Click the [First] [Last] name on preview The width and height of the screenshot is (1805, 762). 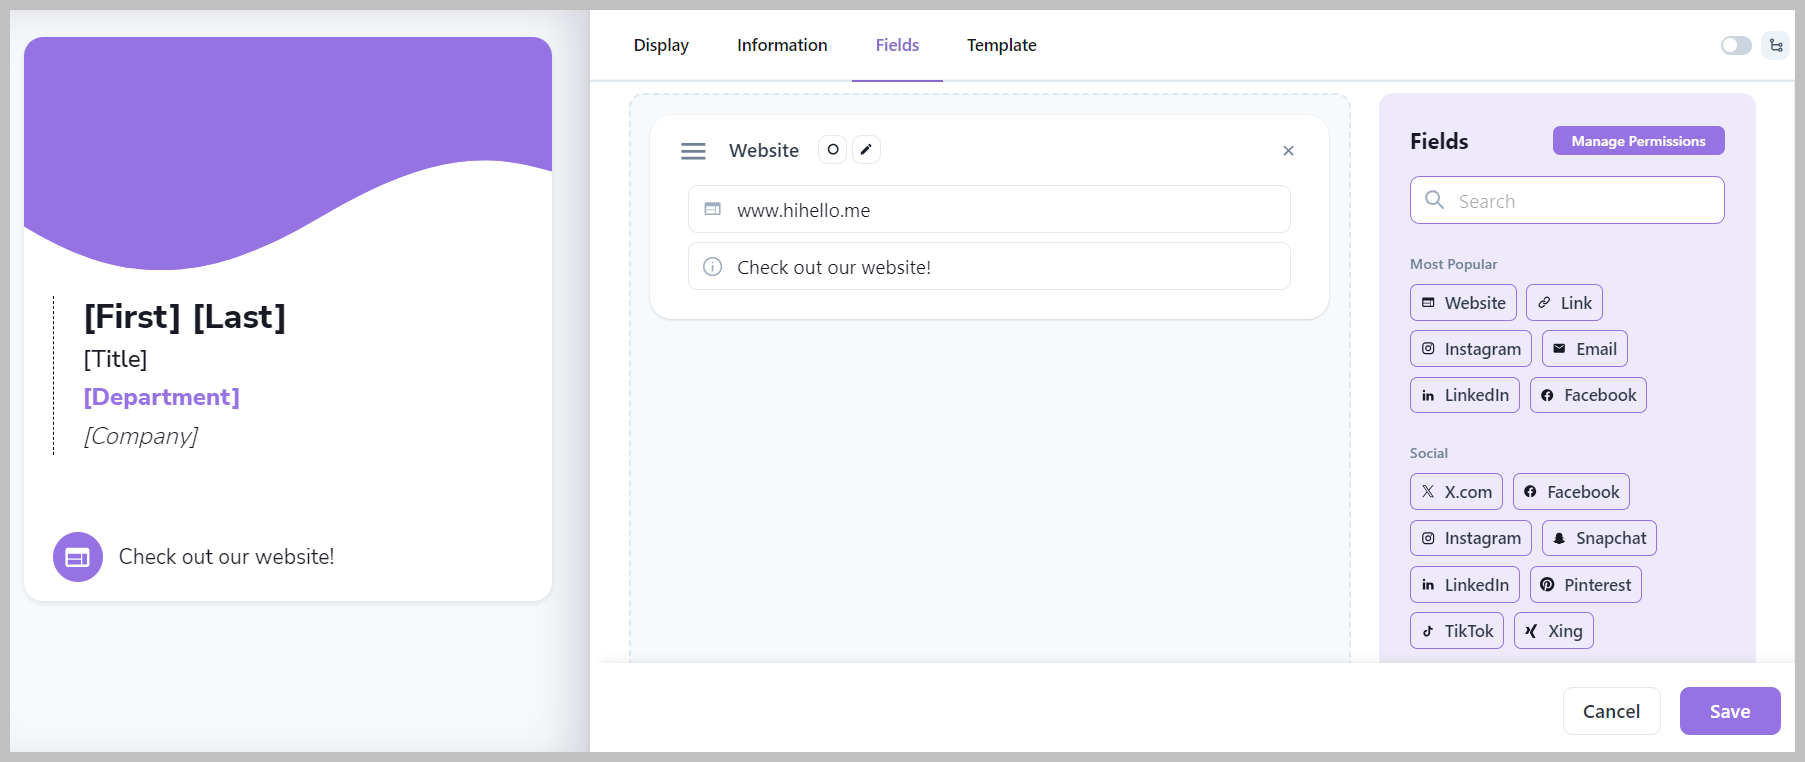tap(185, 317)
